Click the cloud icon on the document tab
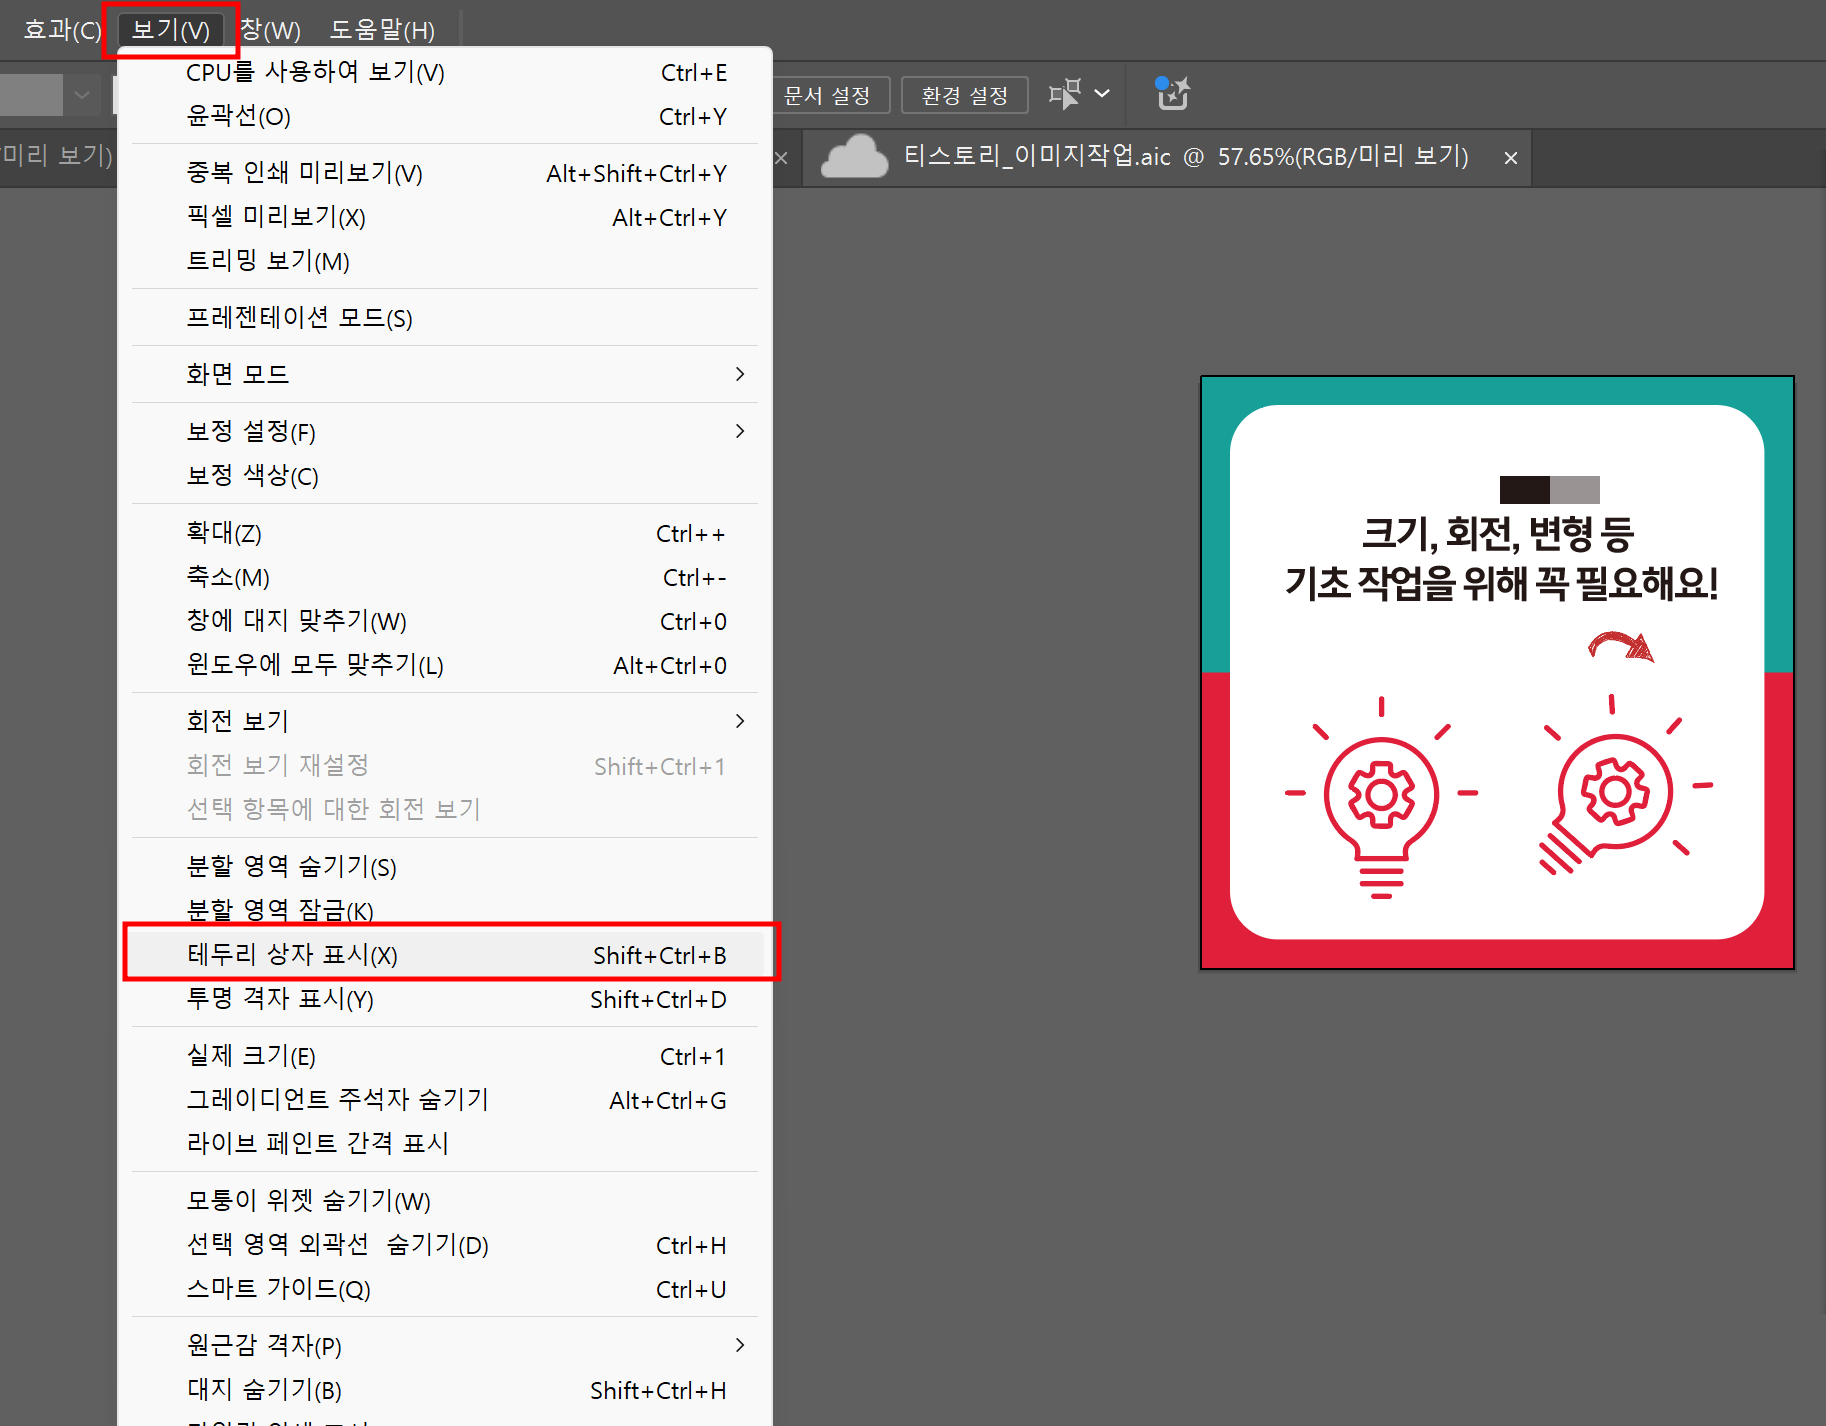Image resolution: width=1826 pixels, height=1426 pixels. 853,156
